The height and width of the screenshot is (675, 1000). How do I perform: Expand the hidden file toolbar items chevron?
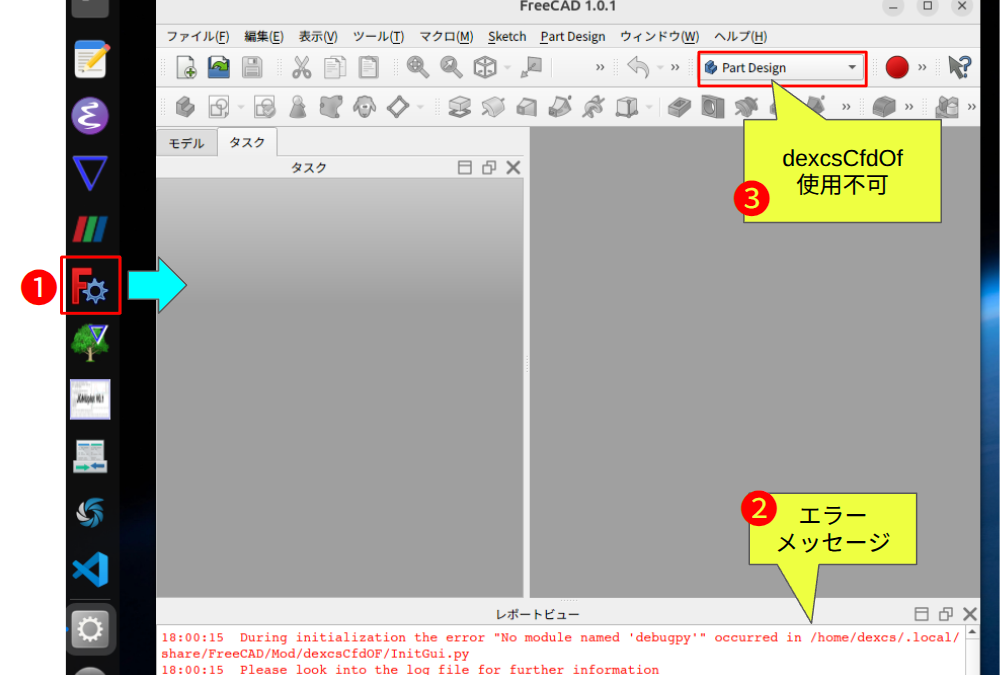(600, 67)
